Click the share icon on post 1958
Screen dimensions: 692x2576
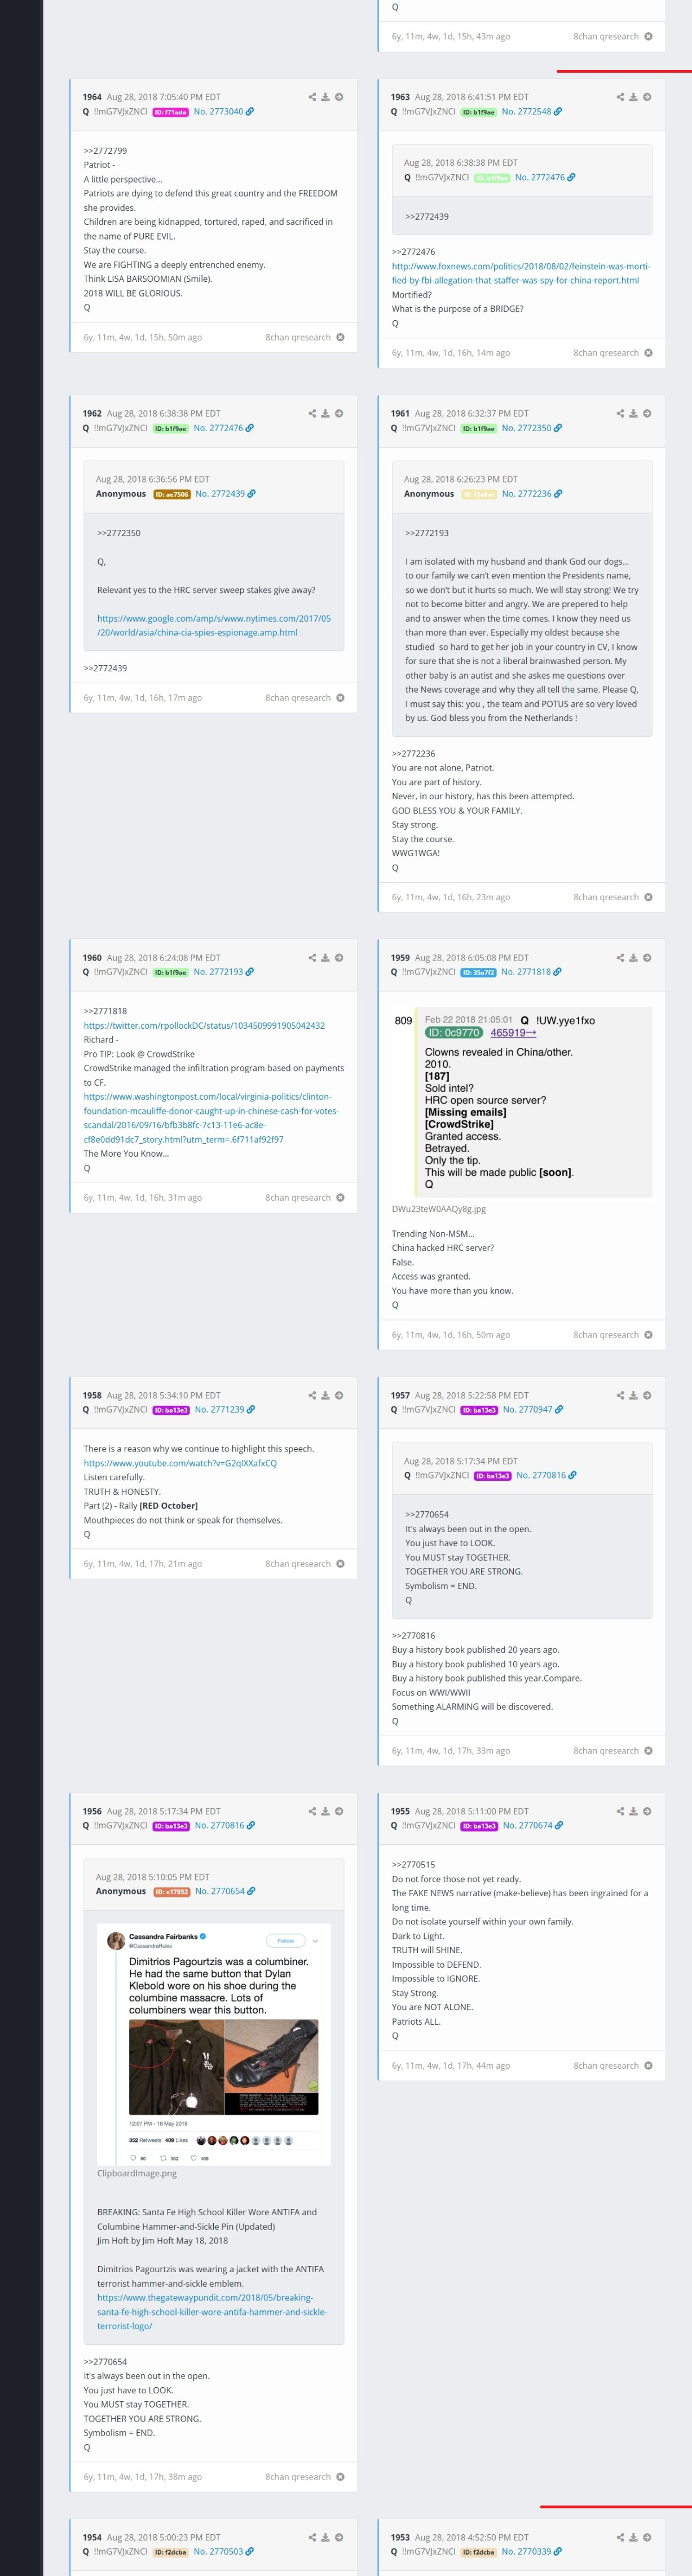pos(312,1395)
